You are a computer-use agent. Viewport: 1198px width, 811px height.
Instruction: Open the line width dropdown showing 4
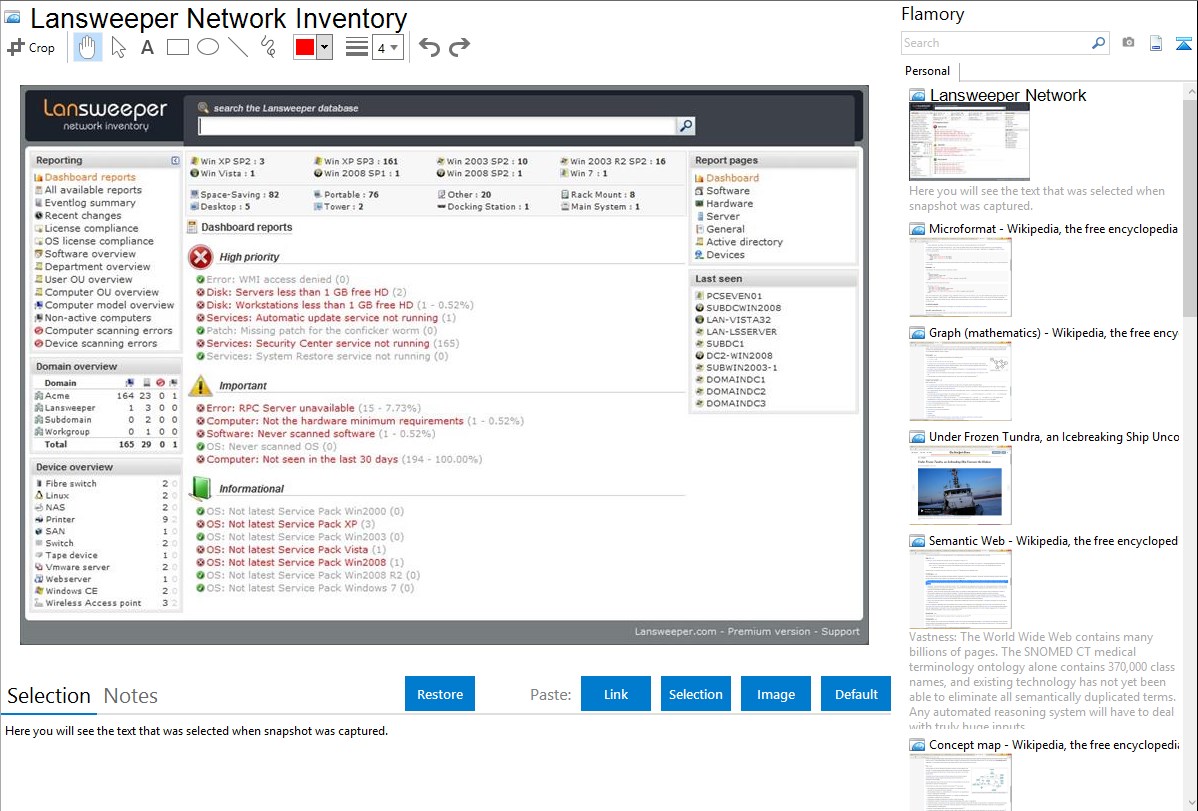(387, 48)
